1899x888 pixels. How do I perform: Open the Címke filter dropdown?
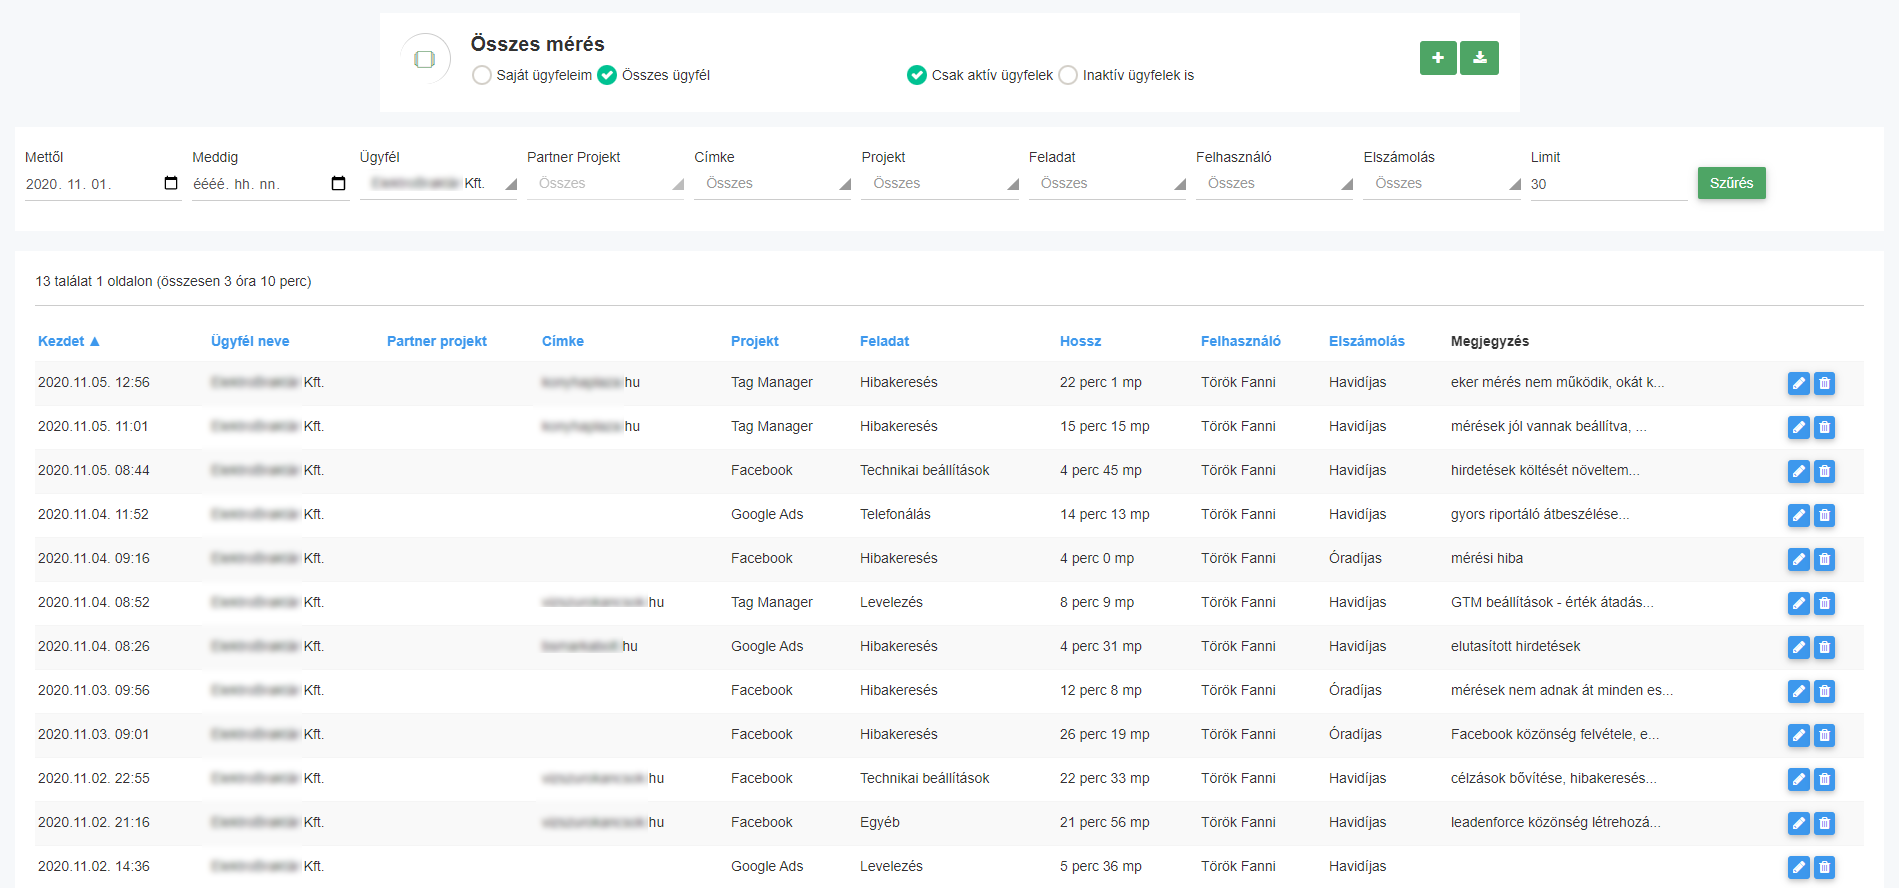(772, 184)
